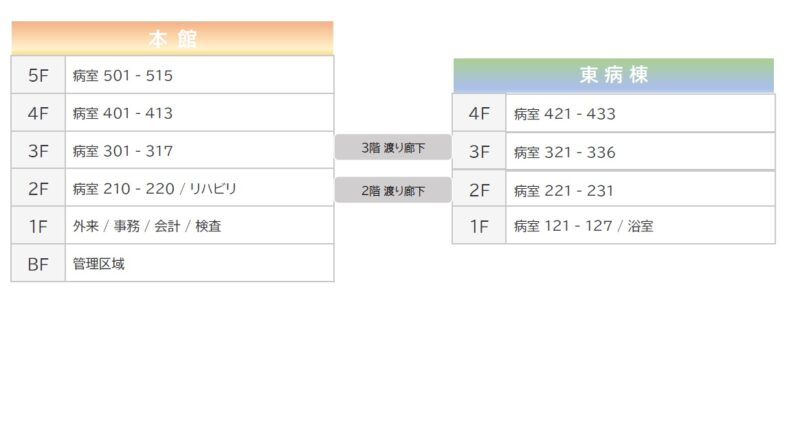Viewport: 800px width, 445px height.
Task: Open 病室 421 - 433 row
Action: (640, 113)
